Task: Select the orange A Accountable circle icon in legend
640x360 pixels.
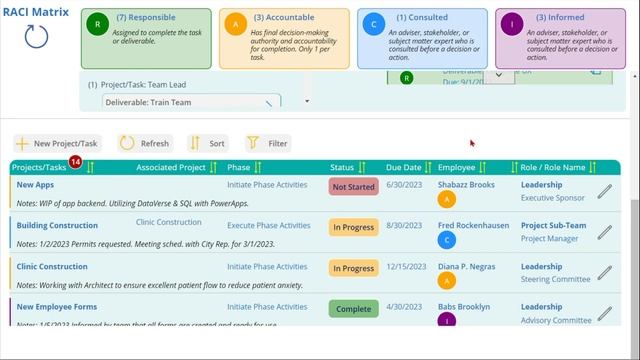Action: (x=236, y=24)
